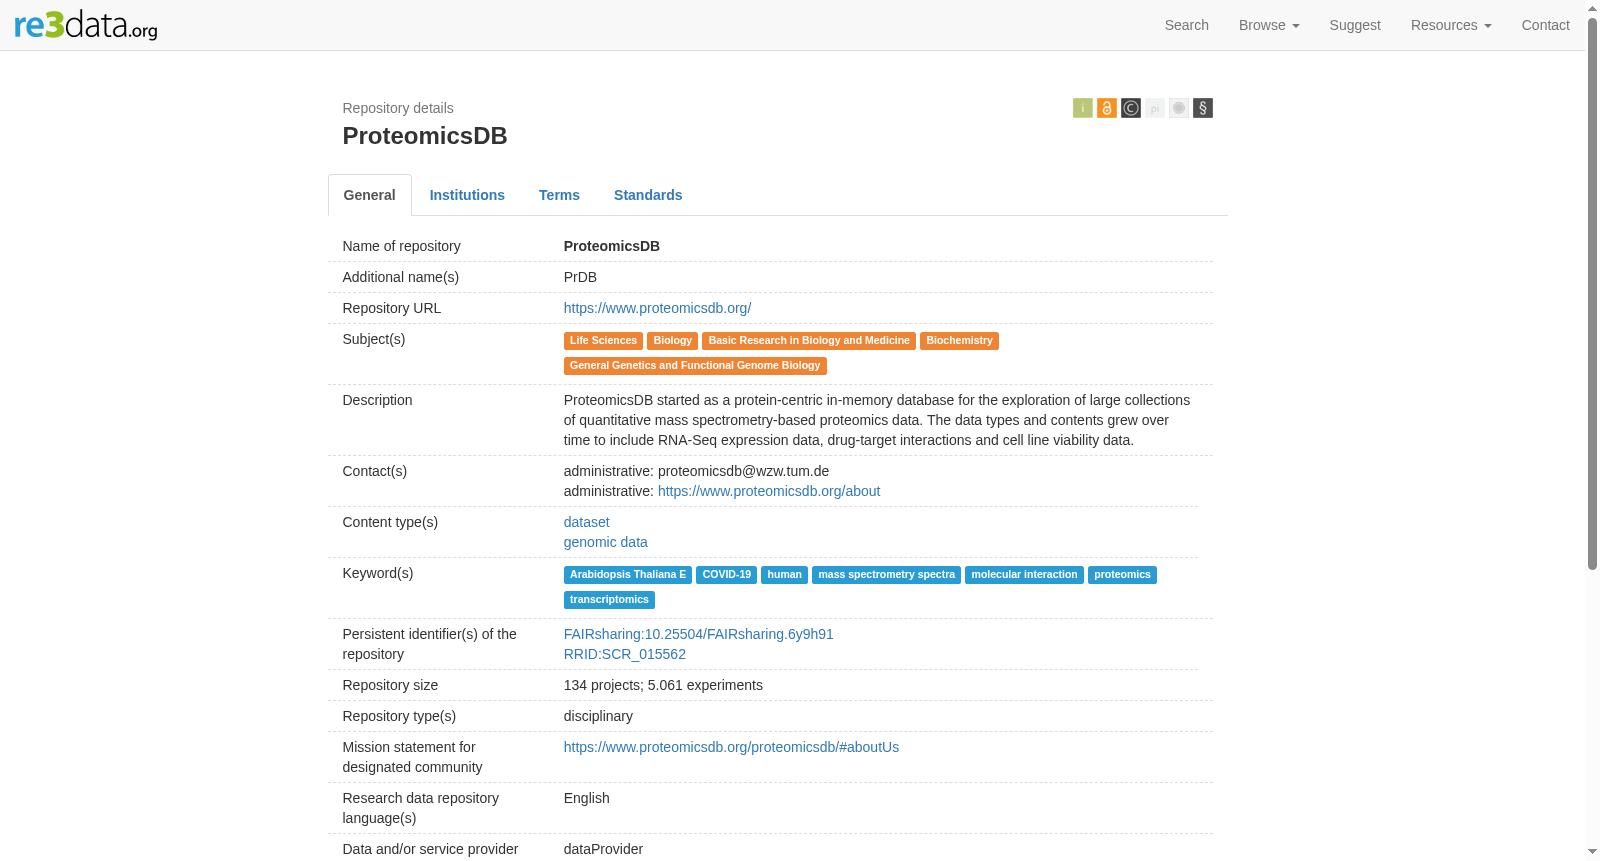
Task: Click the 'mass spectrometry spectra' keyword tag
Action: (886, 575)
